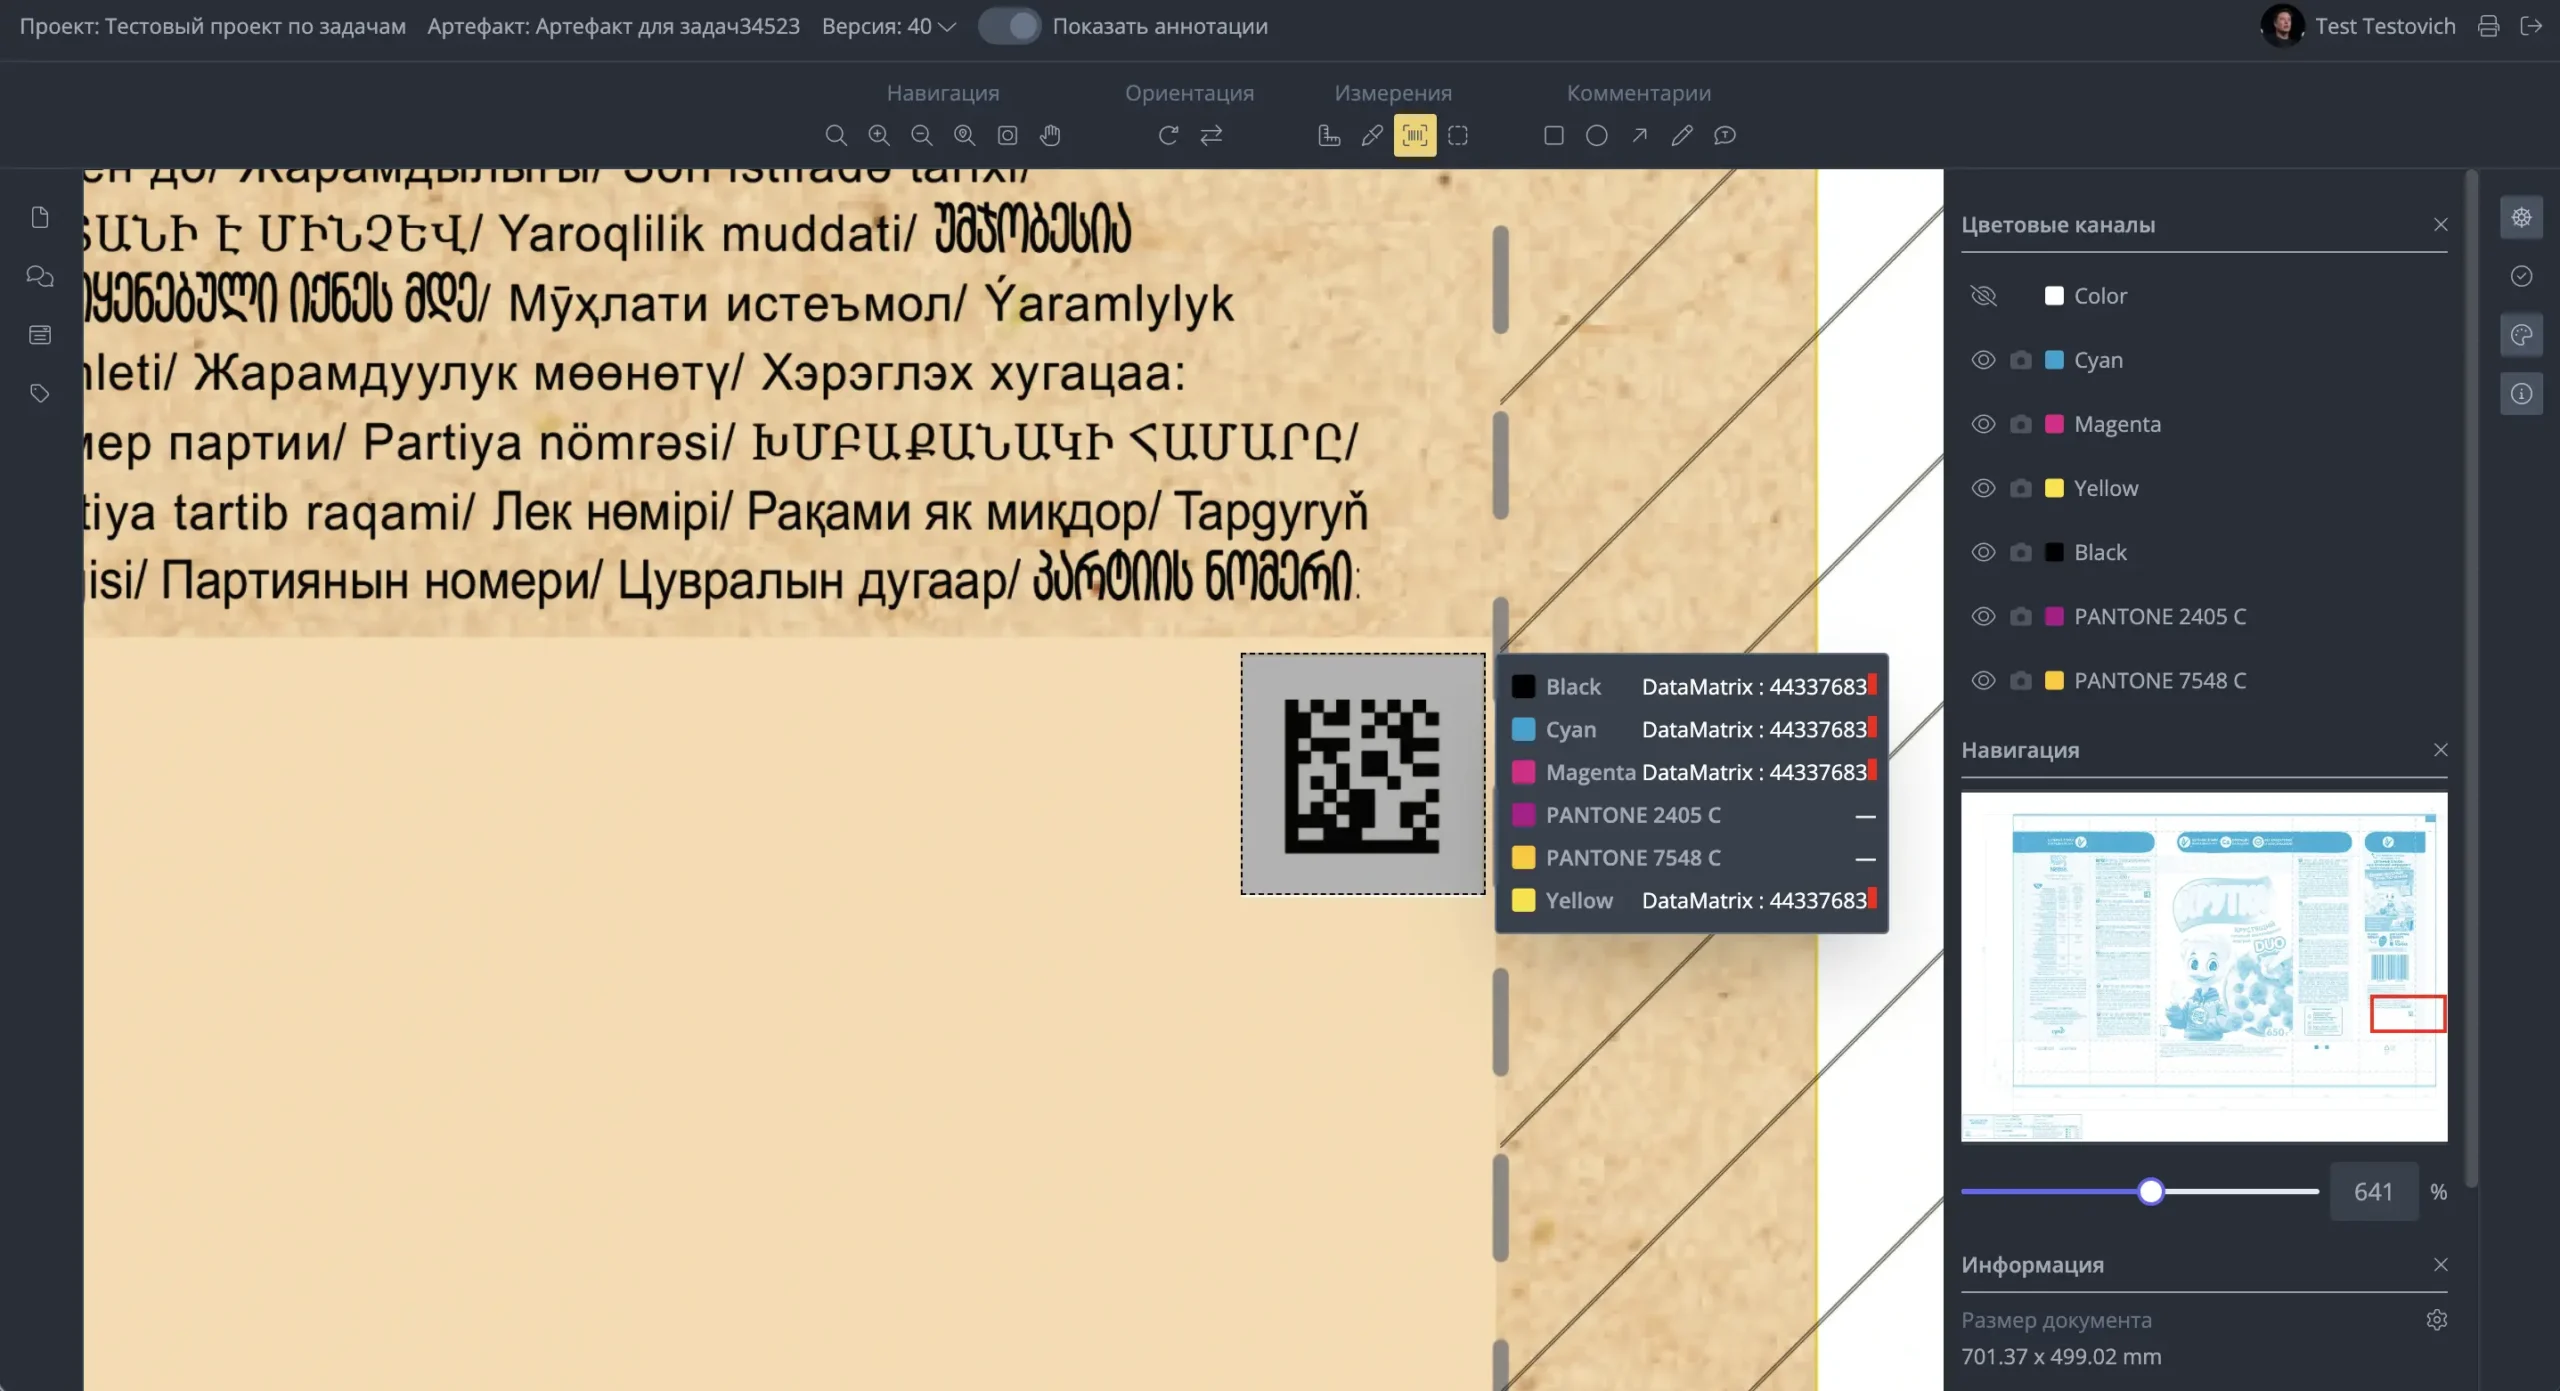
Task: Open the chat comments panel in left sidebar
Action: pyautogui.click(x=40, y=276)
